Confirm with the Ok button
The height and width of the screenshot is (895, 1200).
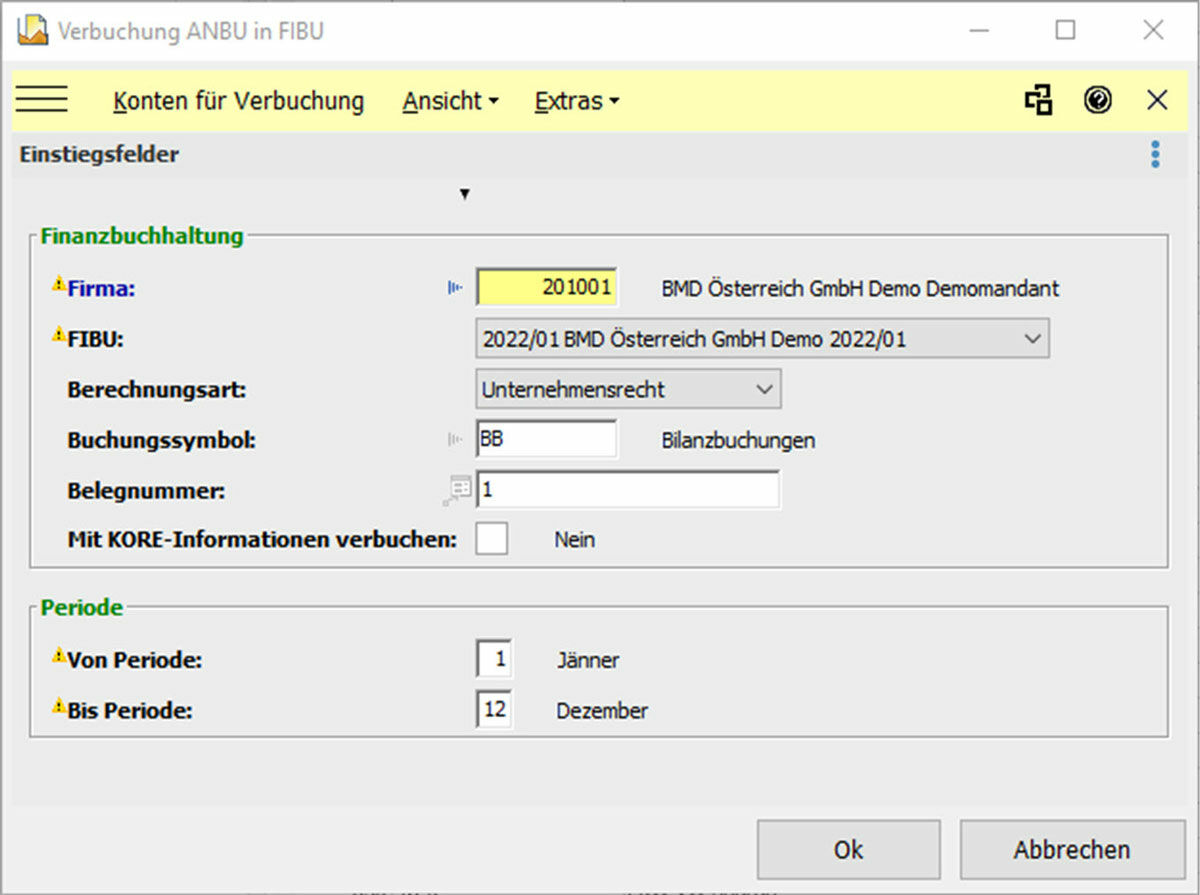click(x=848, y=850)
